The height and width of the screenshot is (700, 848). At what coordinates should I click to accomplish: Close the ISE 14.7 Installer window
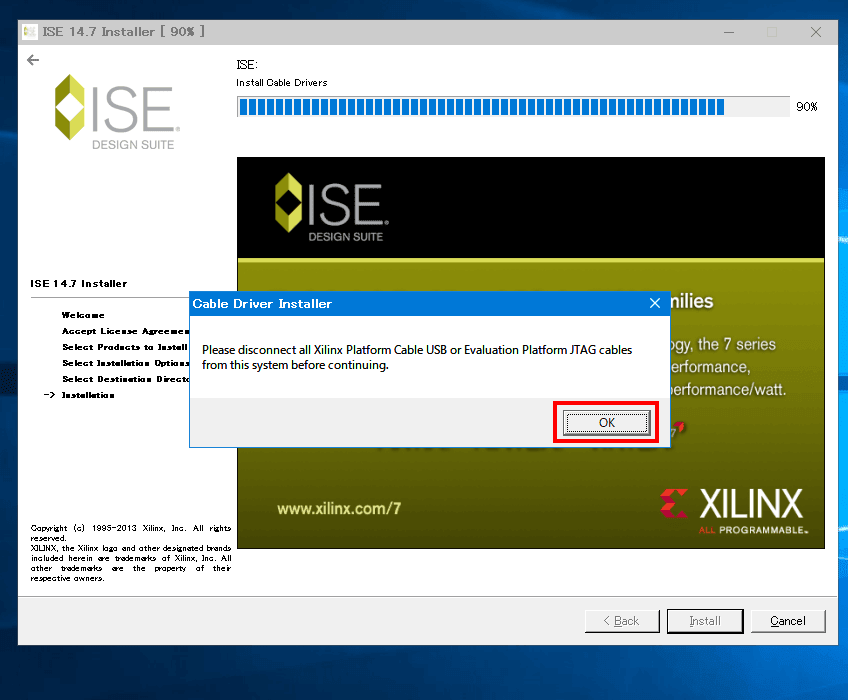point(816,32)
